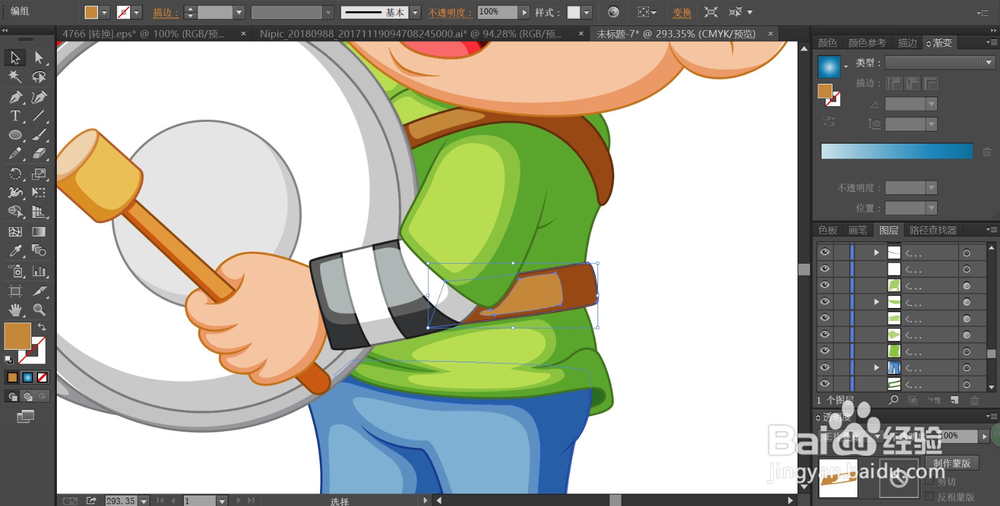Open the 样式 graphic style dropdown
This screenshot has height=506, width=1000.
click(x=587, y=12)
